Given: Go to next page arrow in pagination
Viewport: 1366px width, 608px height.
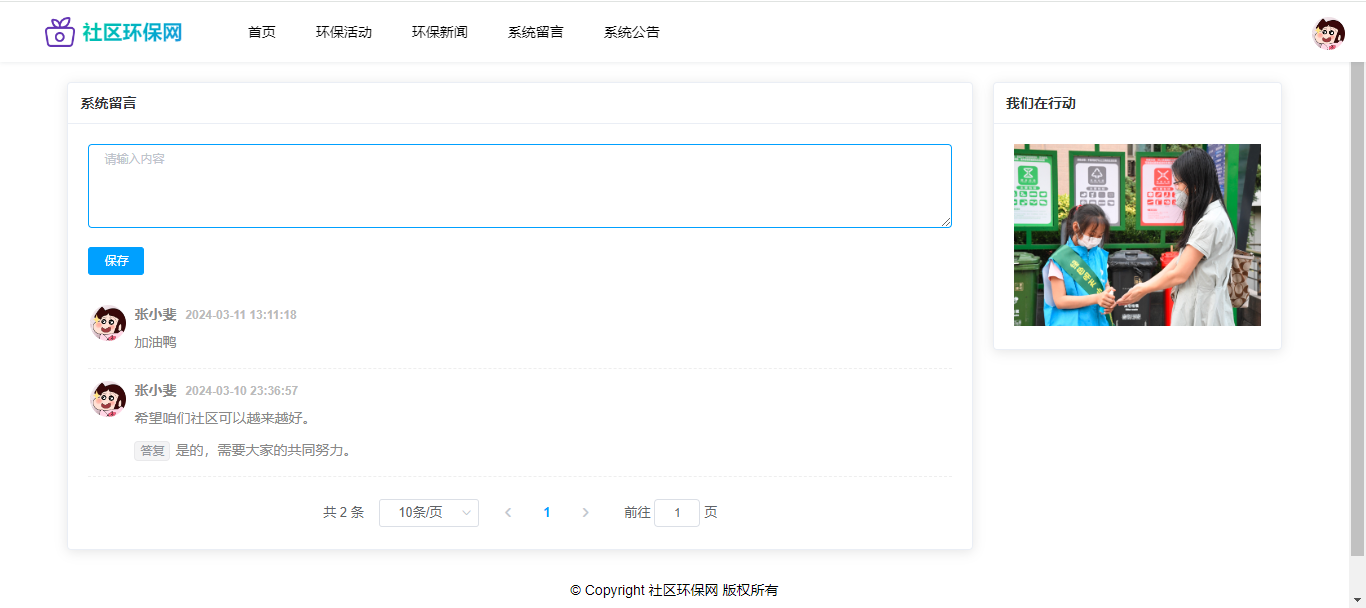Looking at the screenshot, I should (586, 513).
